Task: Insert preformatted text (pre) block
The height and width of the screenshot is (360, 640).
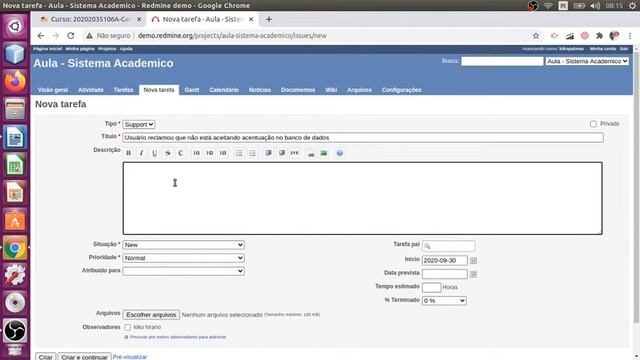Action: [295, 153]
